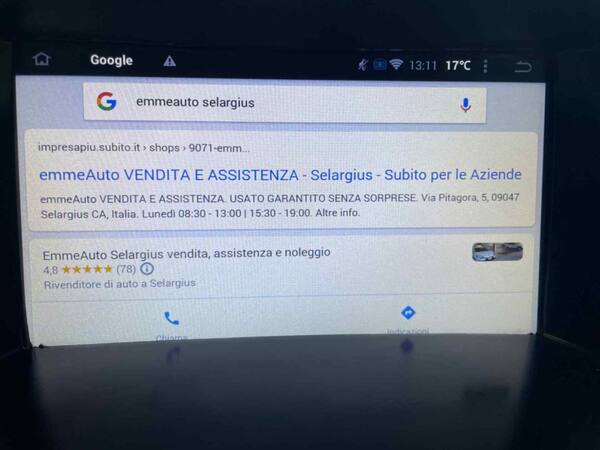Open EmmeAuto Selargius business listing title
The height and width of the screenshot is (450, 600).
186,254
